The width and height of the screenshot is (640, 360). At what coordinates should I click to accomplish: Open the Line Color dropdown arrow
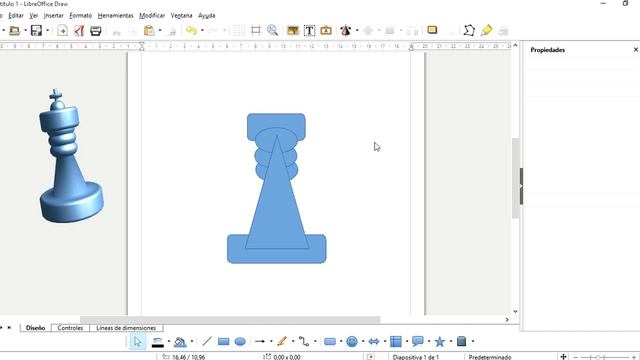(169, 342)
